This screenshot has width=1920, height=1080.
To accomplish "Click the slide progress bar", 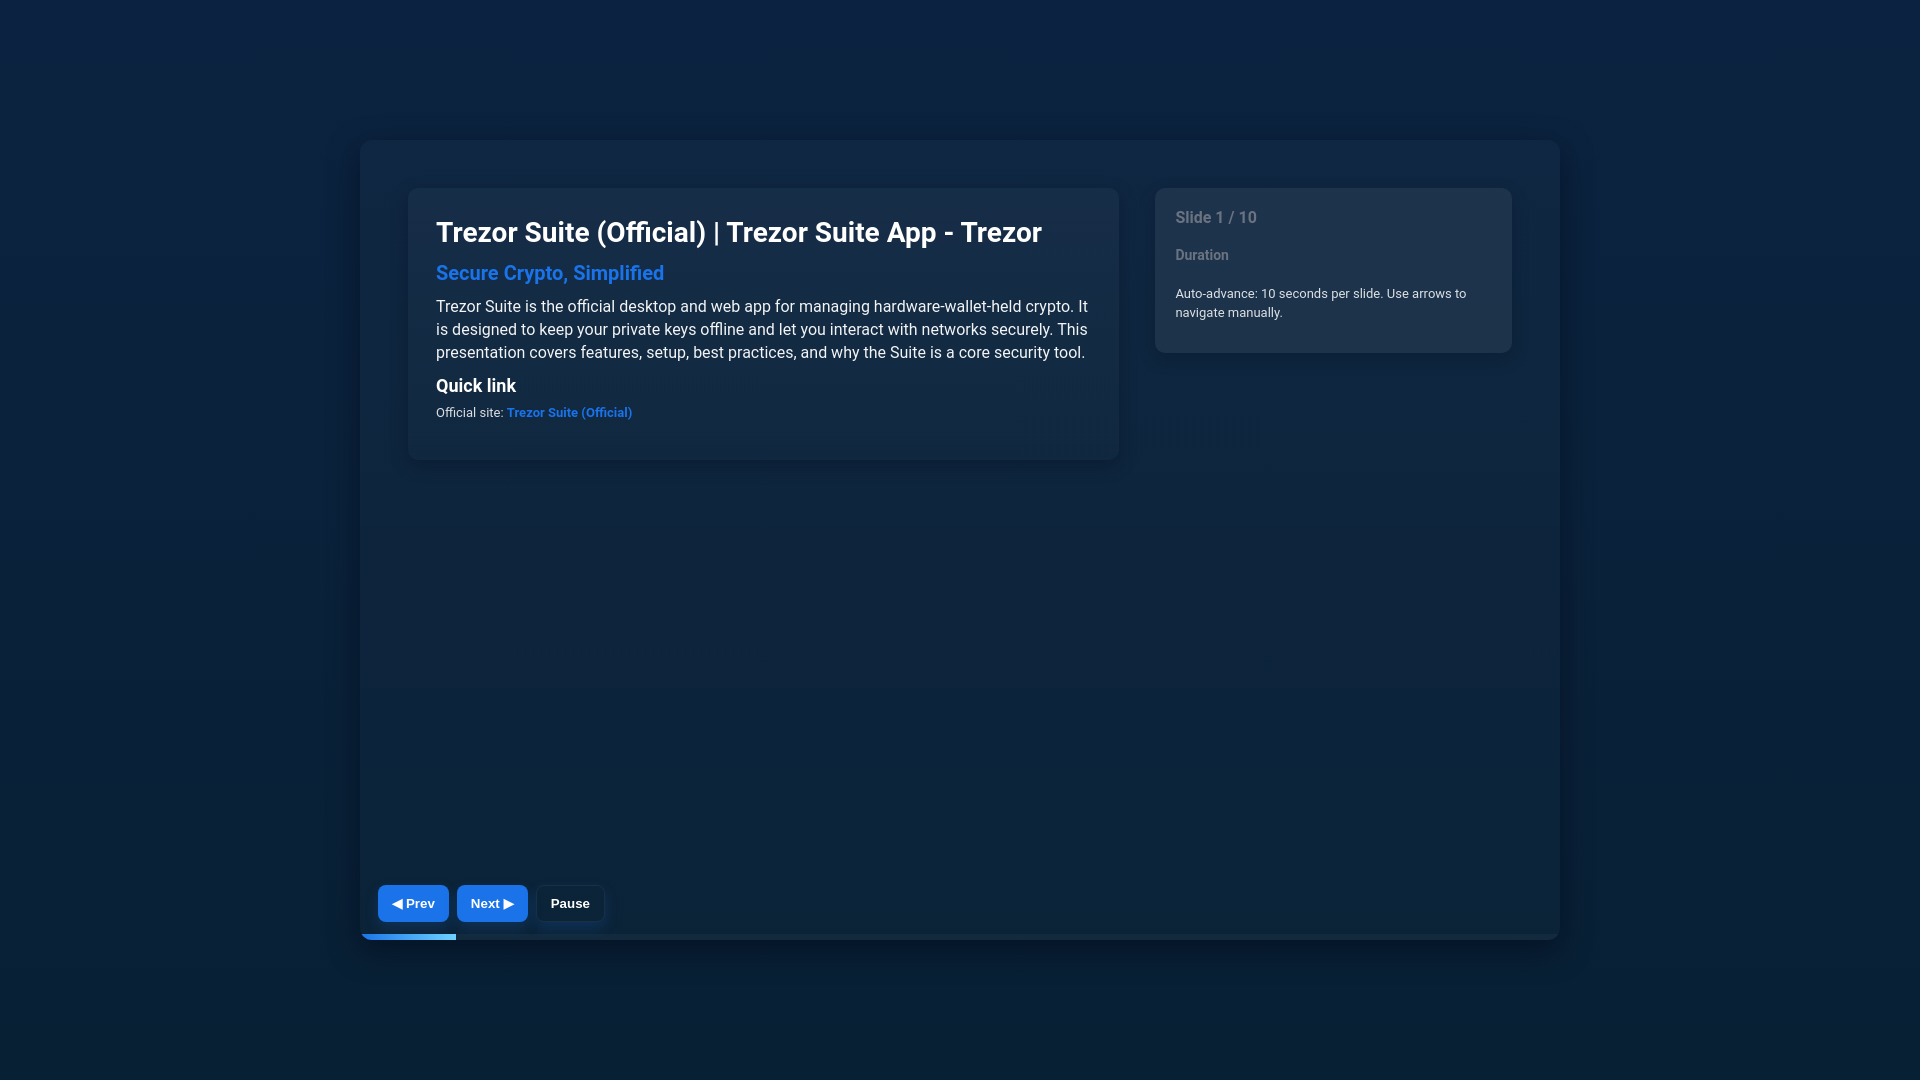I will [960, 937].
